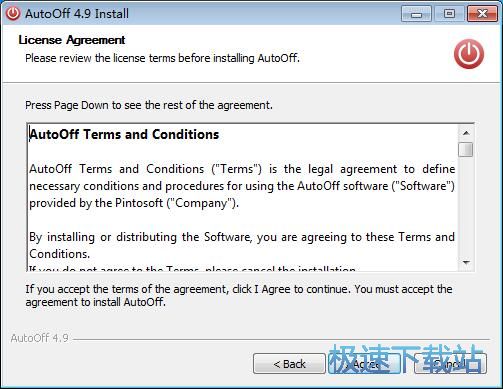503x389 pixels.
Task: Close the AutoOff 4.9 Install window
Action: coord(482,14)
